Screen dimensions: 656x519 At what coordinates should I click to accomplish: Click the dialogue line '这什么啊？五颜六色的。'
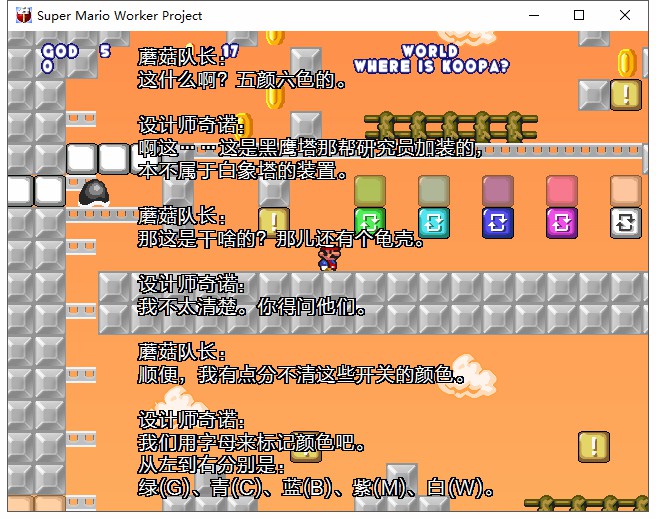(x=242, y=80)
